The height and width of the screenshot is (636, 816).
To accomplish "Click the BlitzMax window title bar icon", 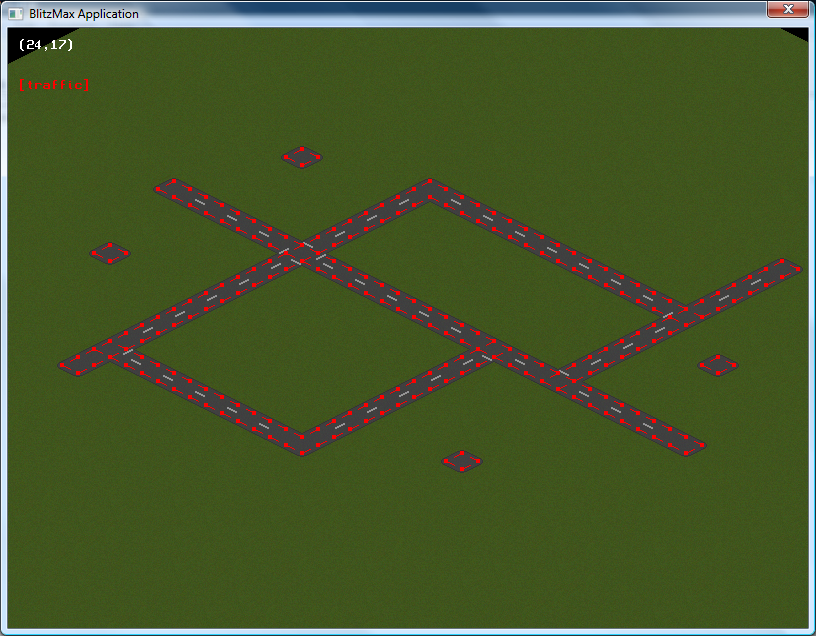I will click(16, 14).
